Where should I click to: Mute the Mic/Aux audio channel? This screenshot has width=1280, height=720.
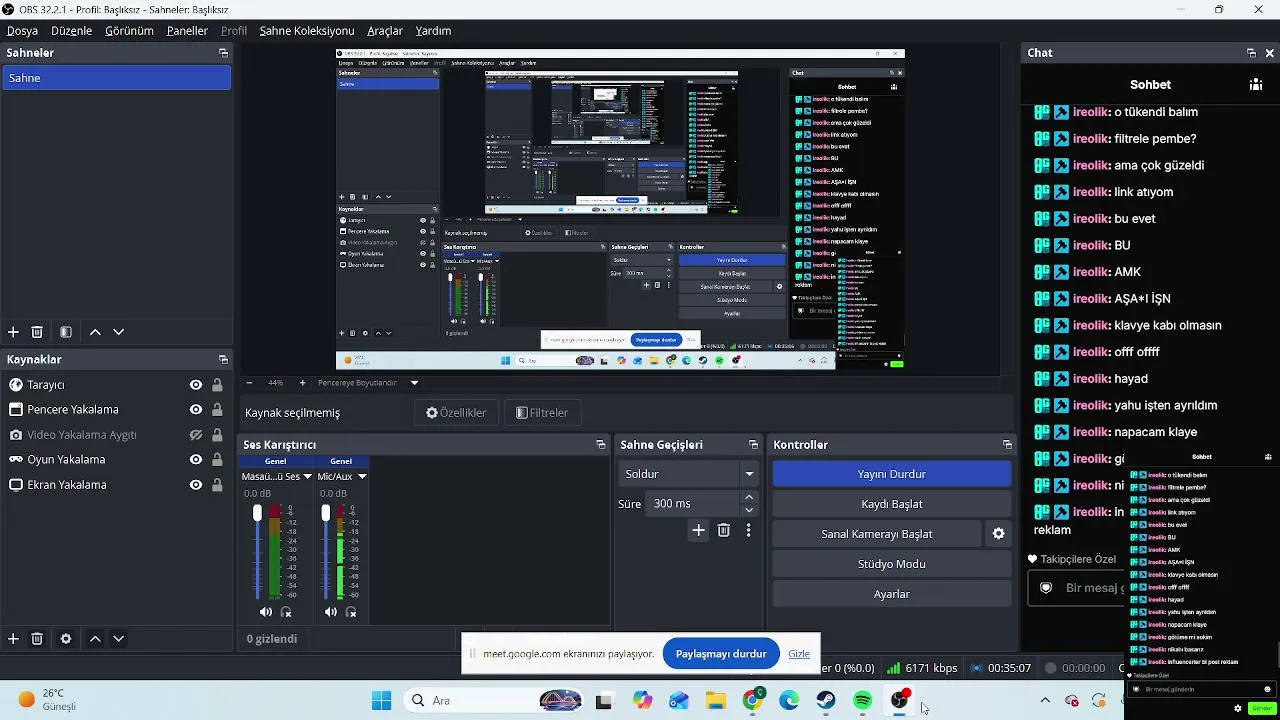(331, 612)
